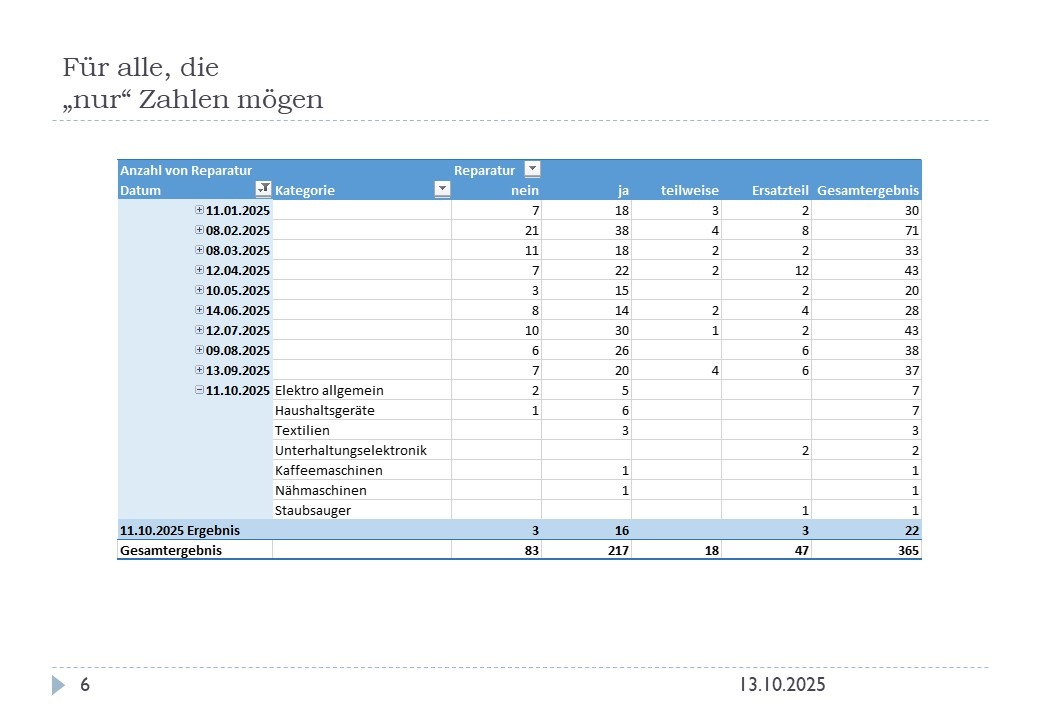Expand the 11.01.2025 date row

pyautogui.click(x=200, y=210)
